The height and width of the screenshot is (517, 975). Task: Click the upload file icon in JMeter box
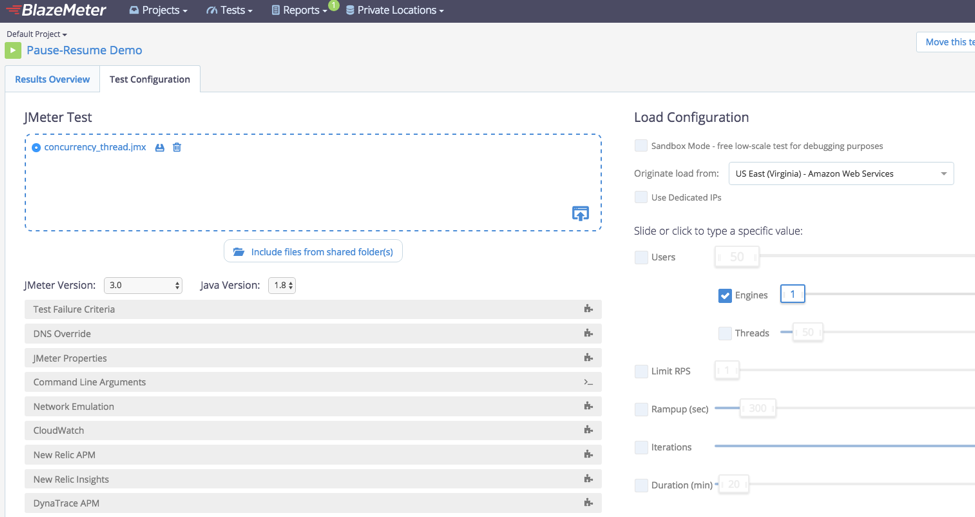click(x=580, y=213)
